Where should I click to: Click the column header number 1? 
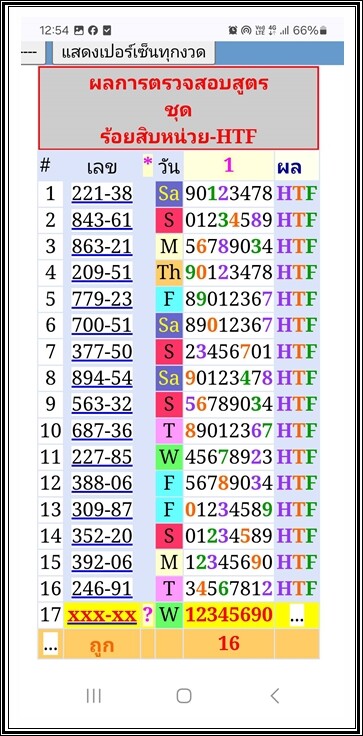pos(228,165)
